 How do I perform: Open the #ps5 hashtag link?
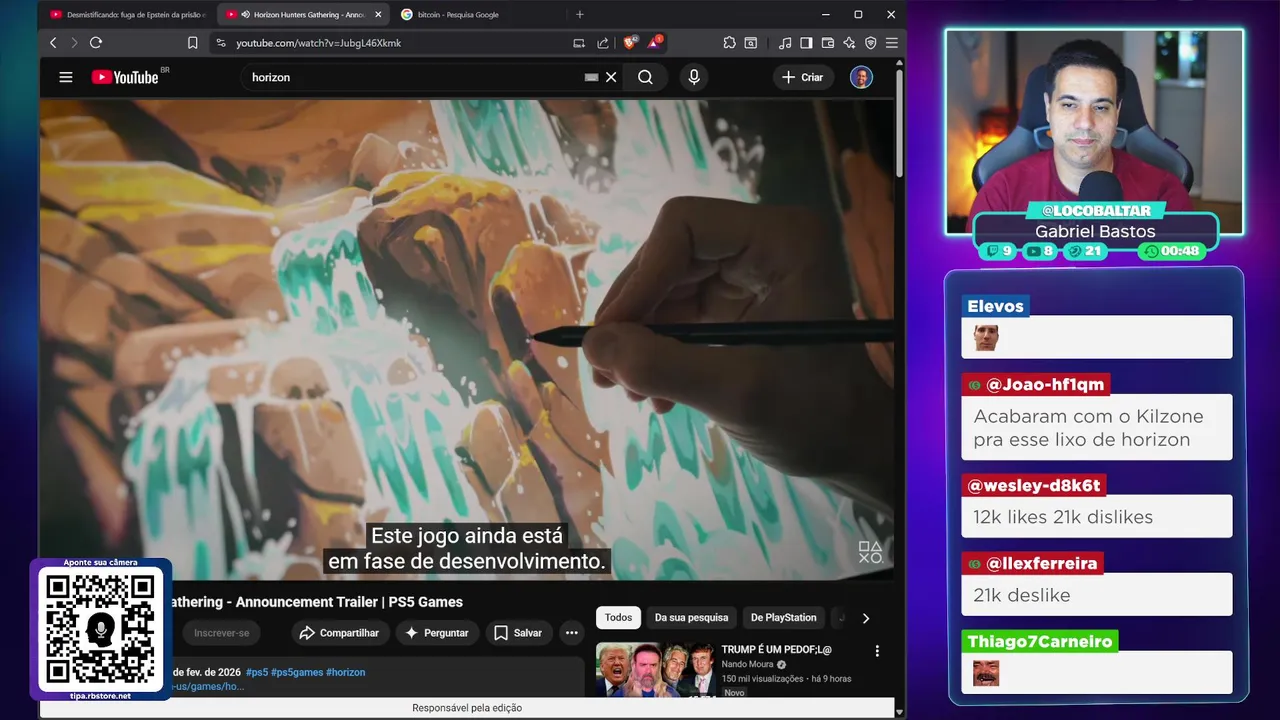[256, 672]
